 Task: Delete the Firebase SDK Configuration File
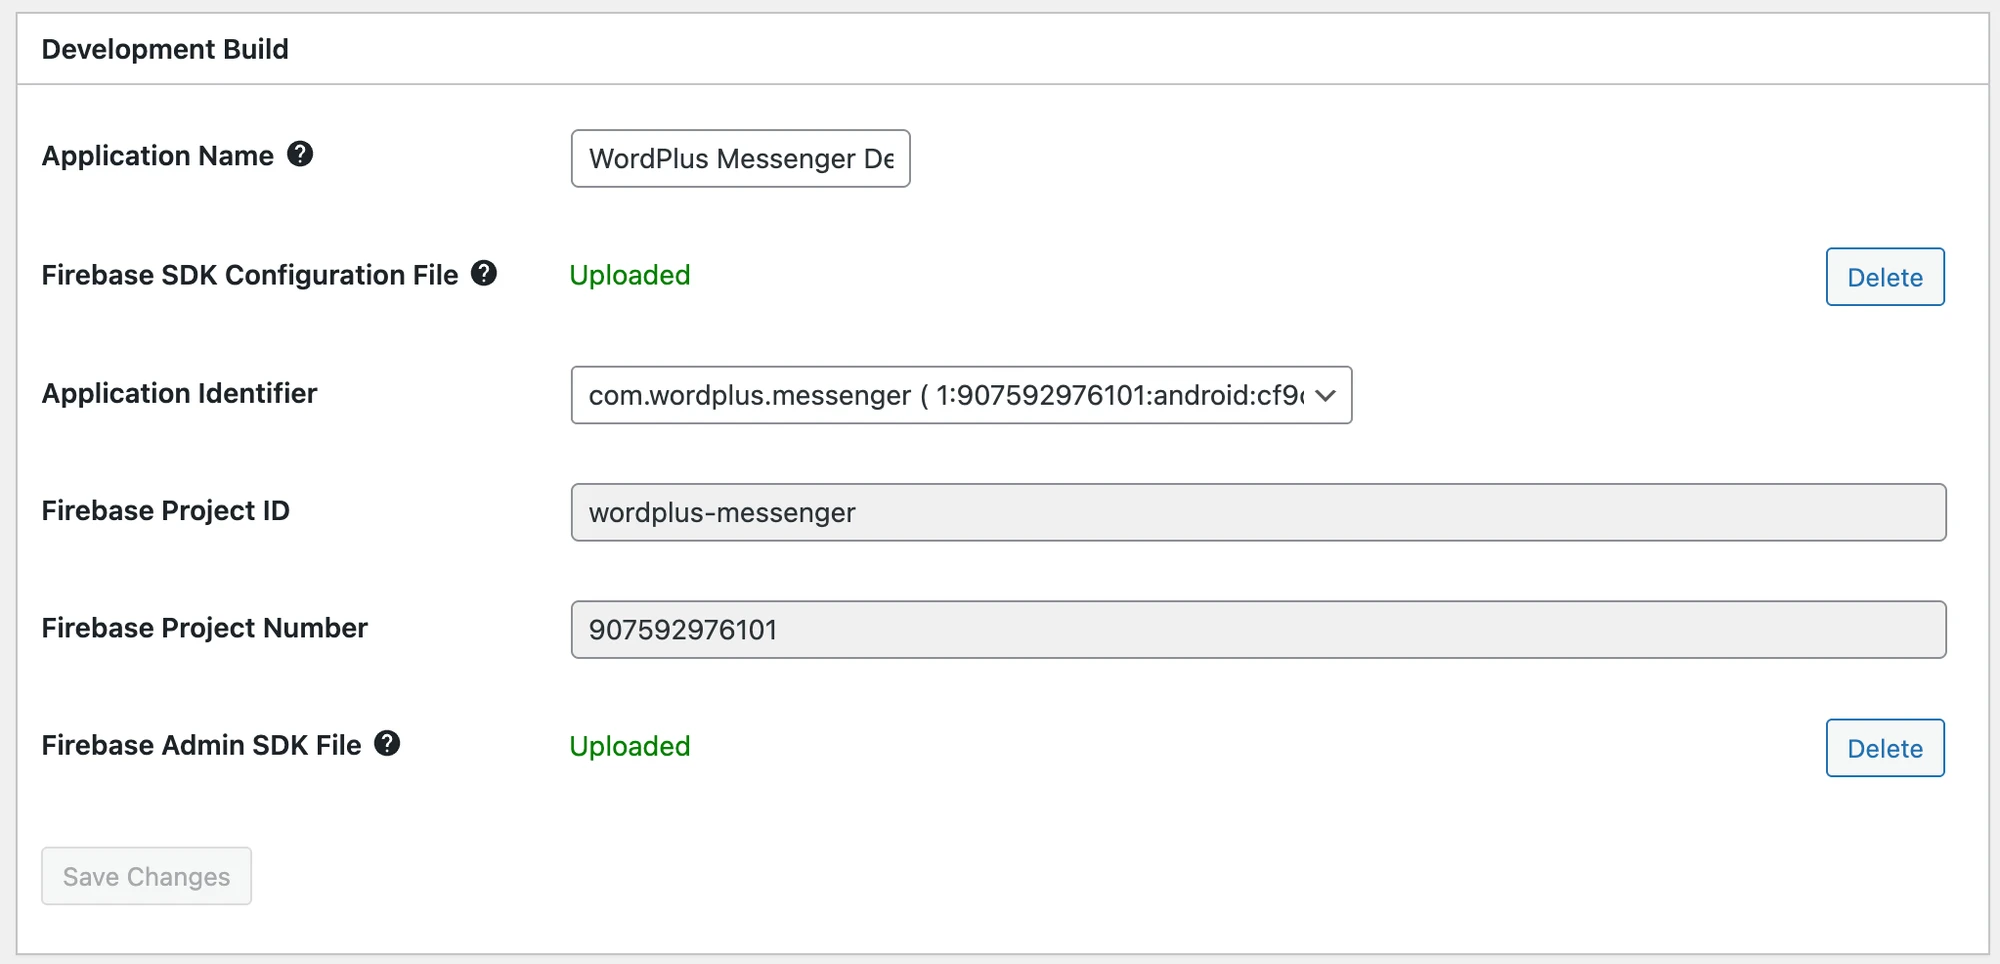pos(1885,277)
